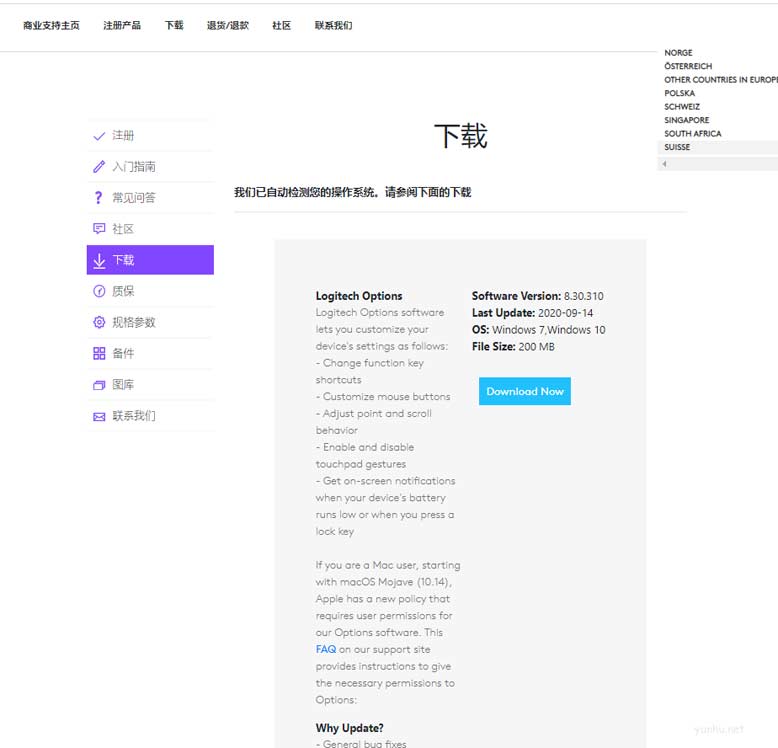Open 社区 in top navigation bar
Viewport: 778px width, 748px height.
281,25
